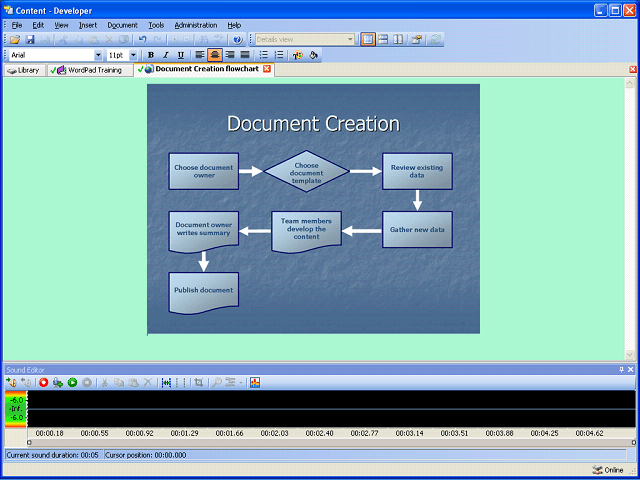Toggle the highlighted single-pane layout button
640x480 pixels.
click(368, 40)
